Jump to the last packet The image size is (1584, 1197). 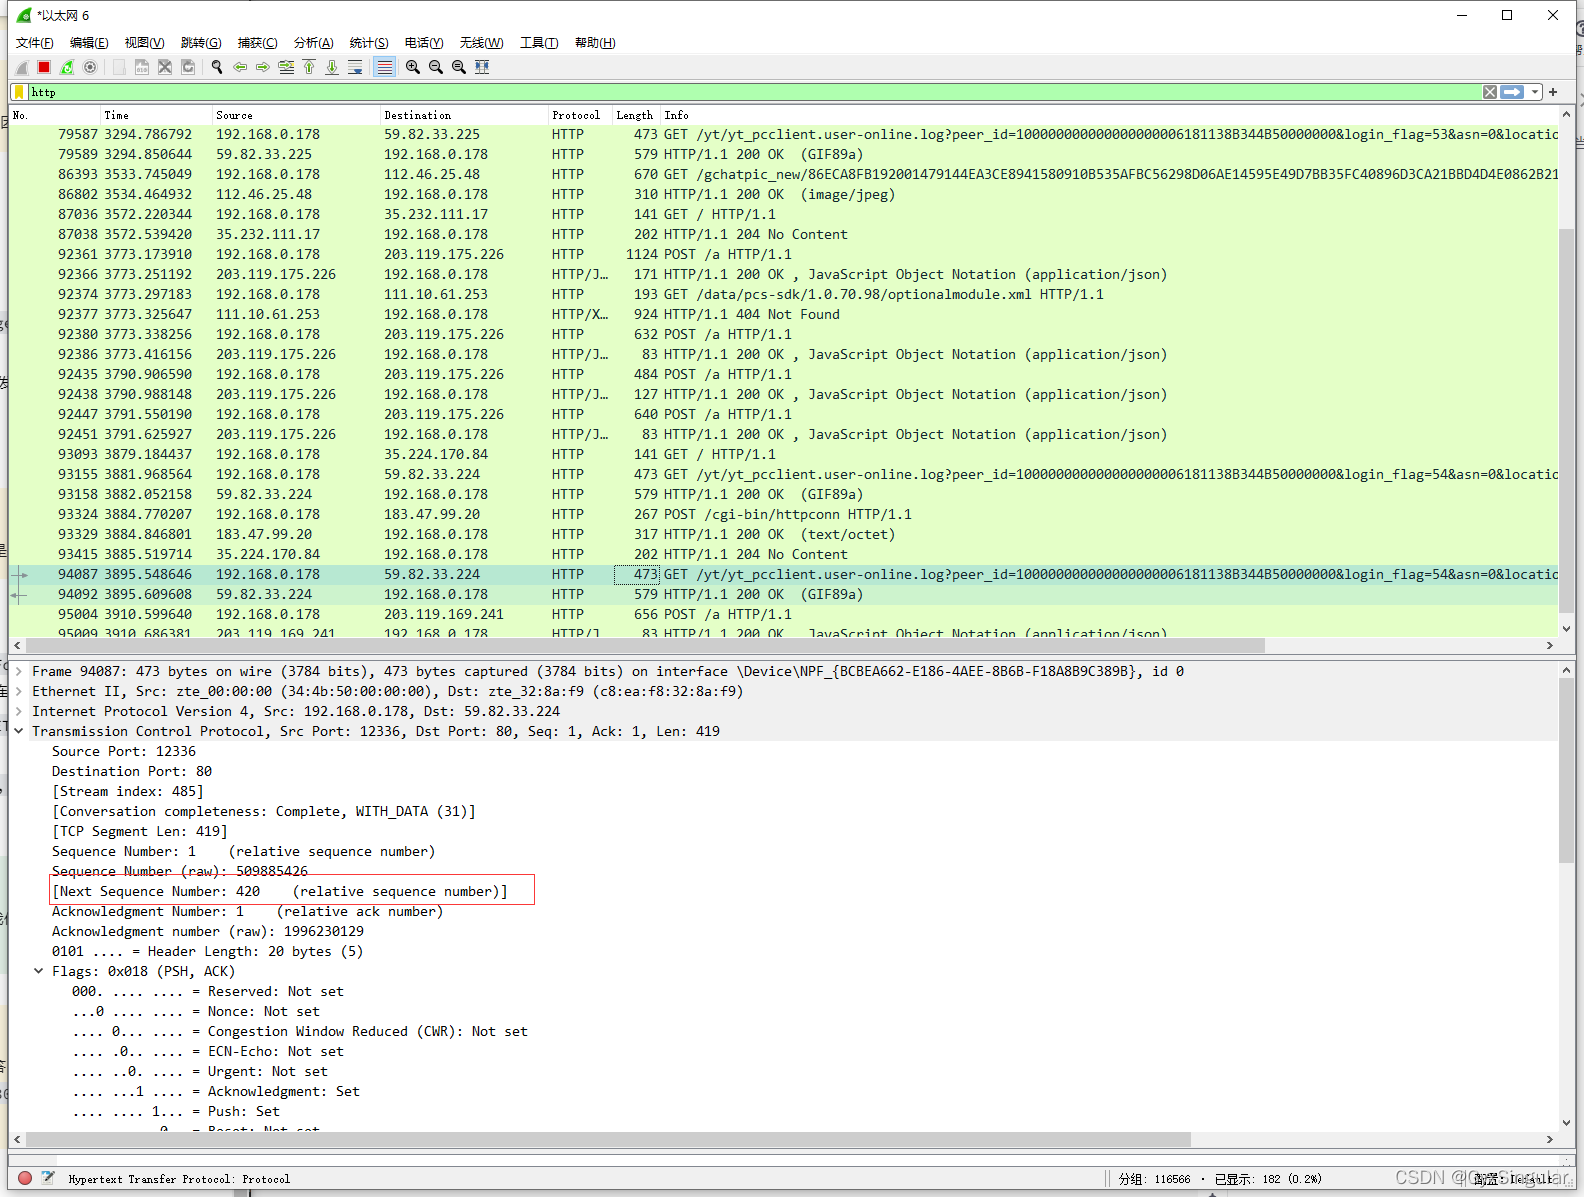click(332, 67)
